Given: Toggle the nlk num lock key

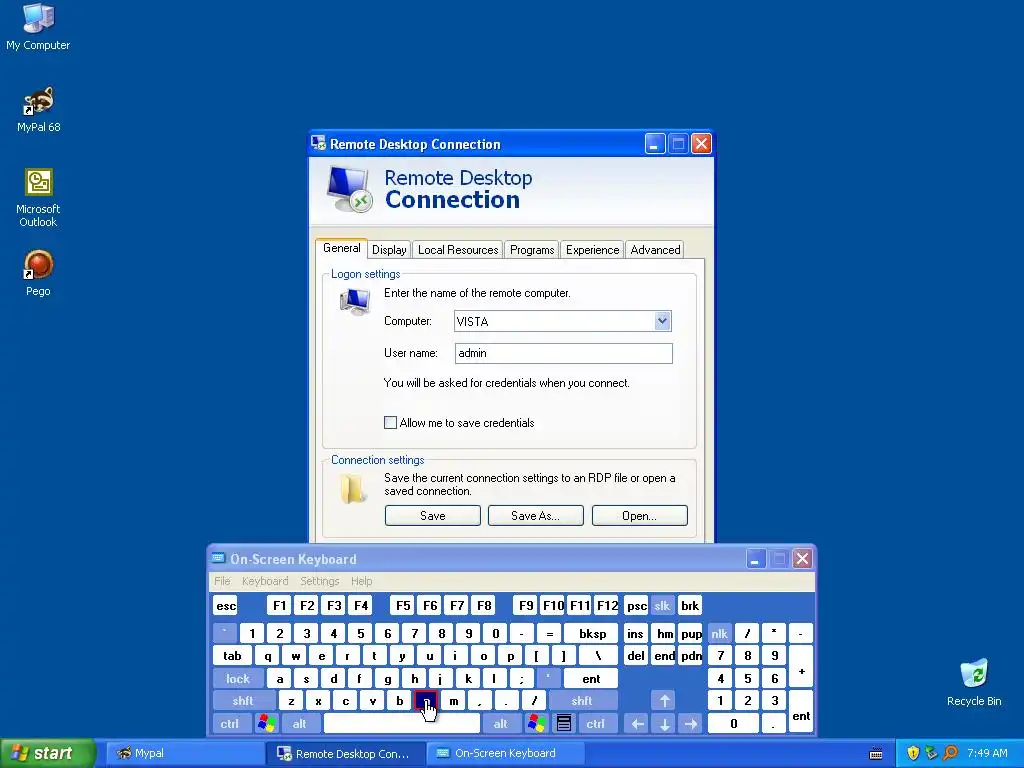Looking at the screenshot, I should pyautogui.click(x=720, y=633).
